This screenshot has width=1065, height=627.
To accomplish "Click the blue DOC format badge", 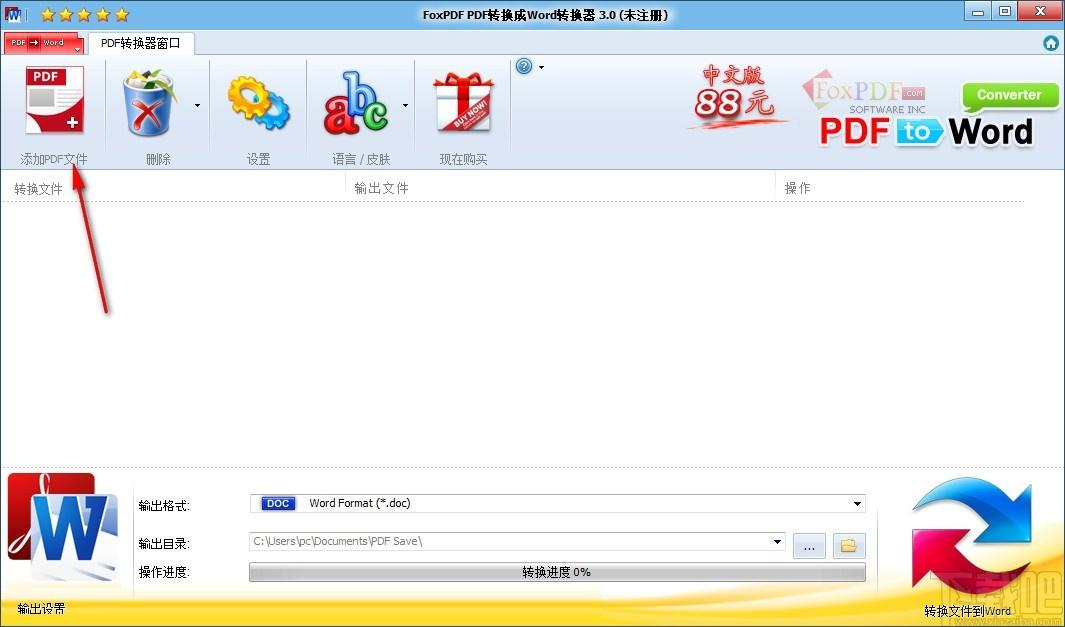I will 278,503.
